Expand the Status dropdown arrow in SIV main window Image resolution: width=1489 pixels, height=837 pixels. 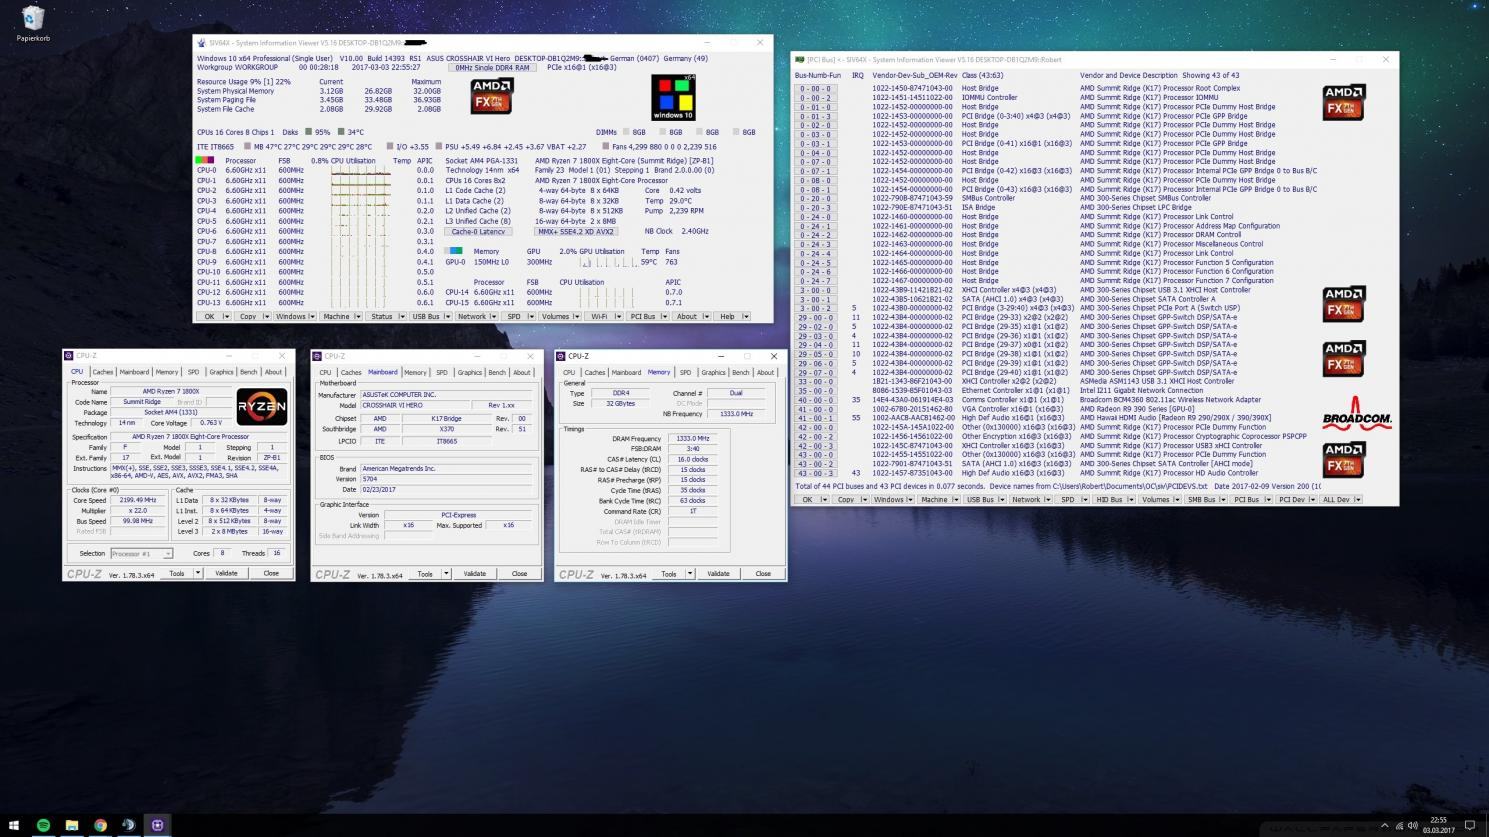(x=402, y=316)
